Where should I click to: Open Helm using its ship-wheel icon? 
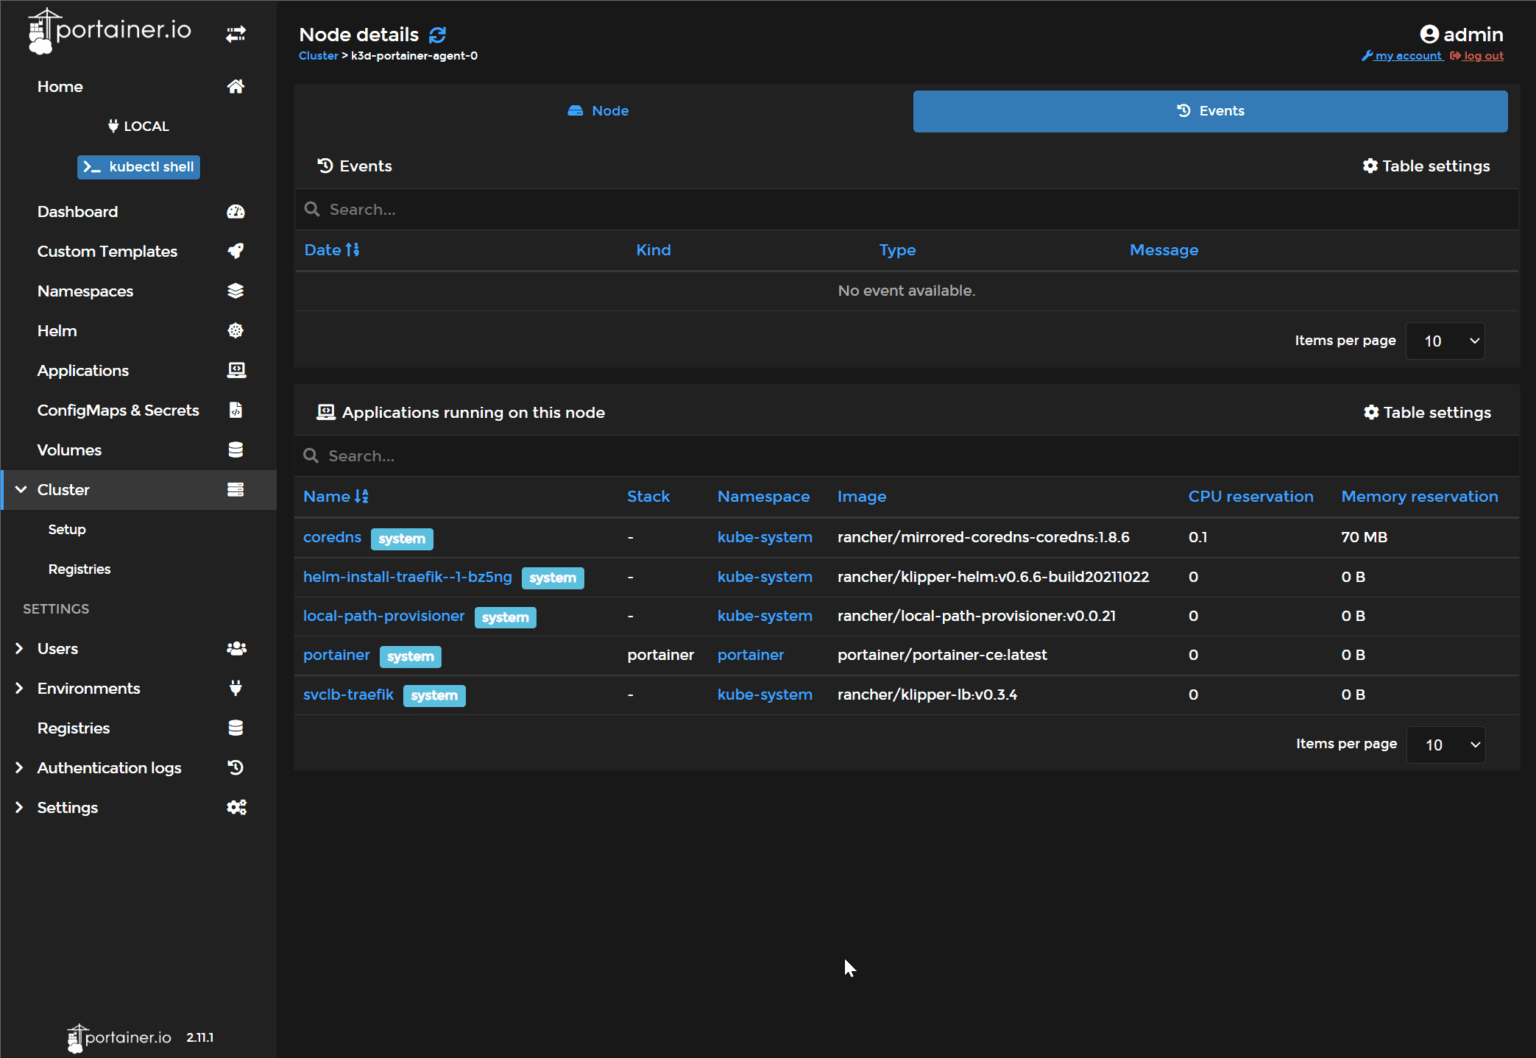(x=236, y=330)
